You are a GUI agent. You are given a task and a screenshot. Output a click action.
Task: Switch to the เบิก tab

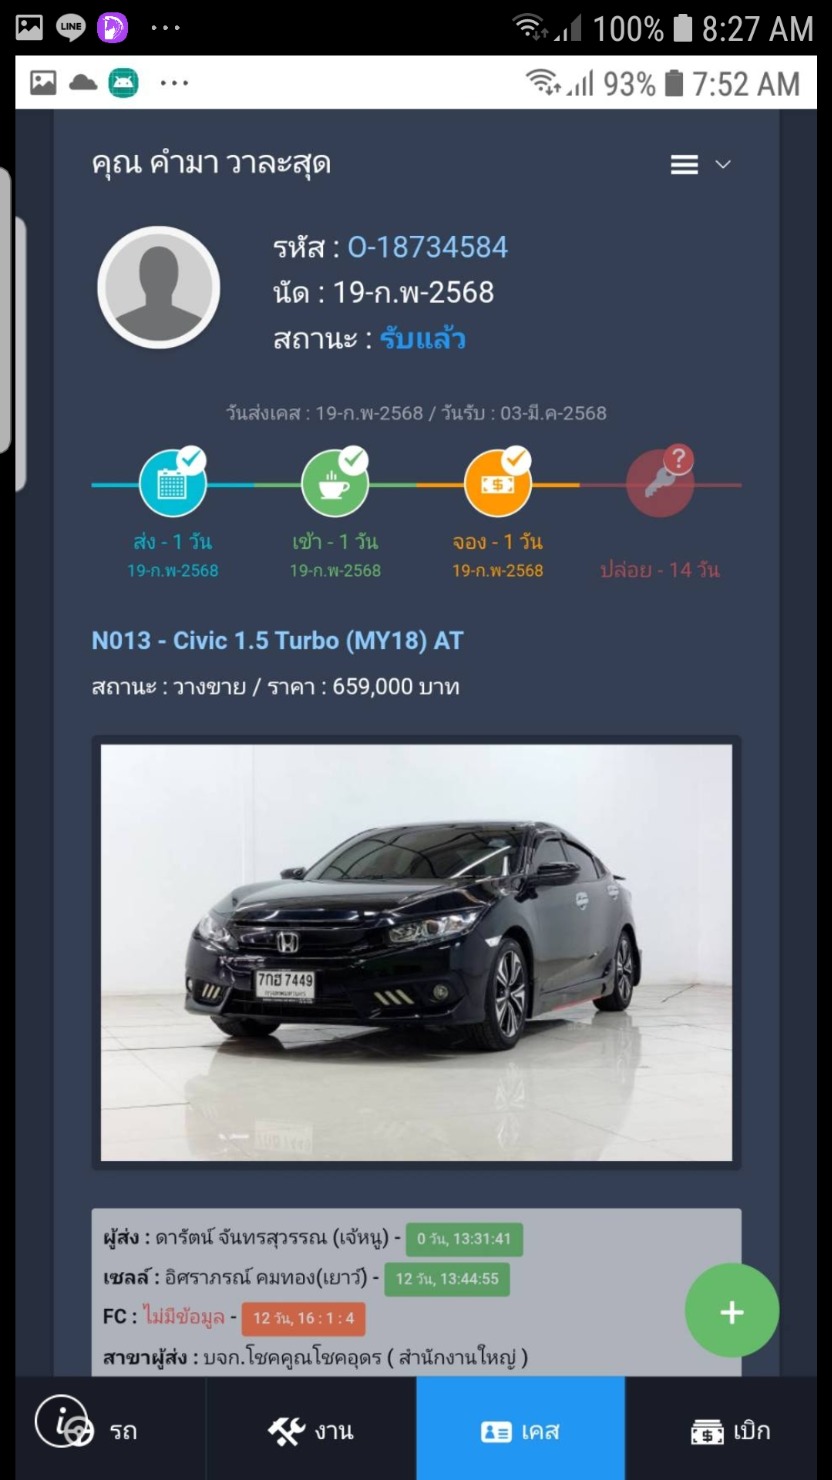pyautogui.click(x=729, y=1428)
